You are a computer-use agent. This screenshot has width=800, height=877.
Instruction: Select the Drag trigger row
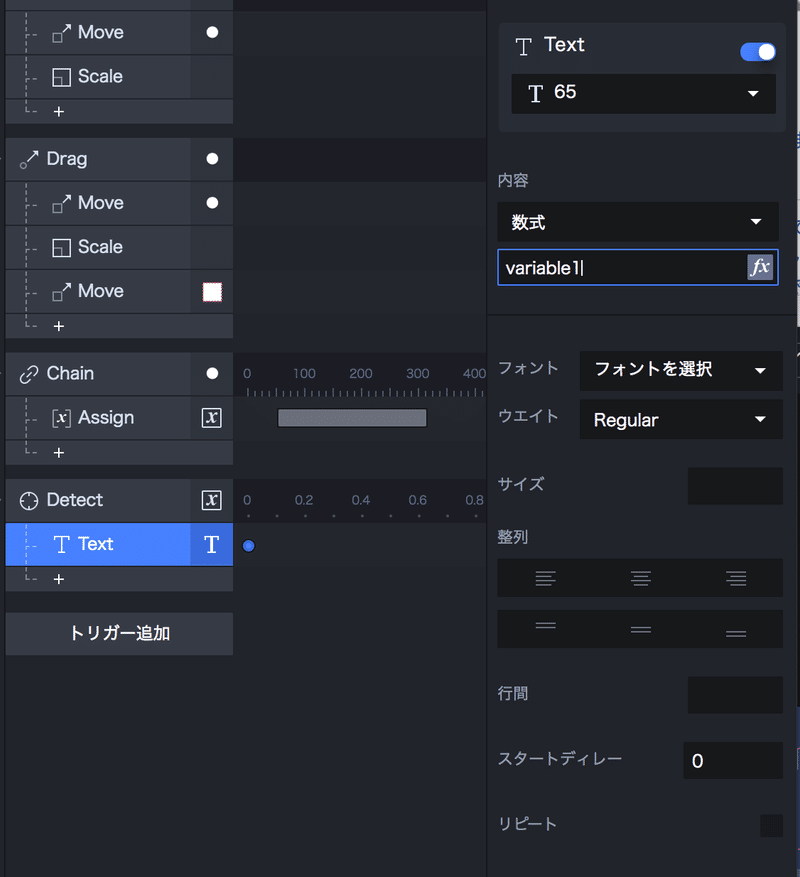point(100,159)
